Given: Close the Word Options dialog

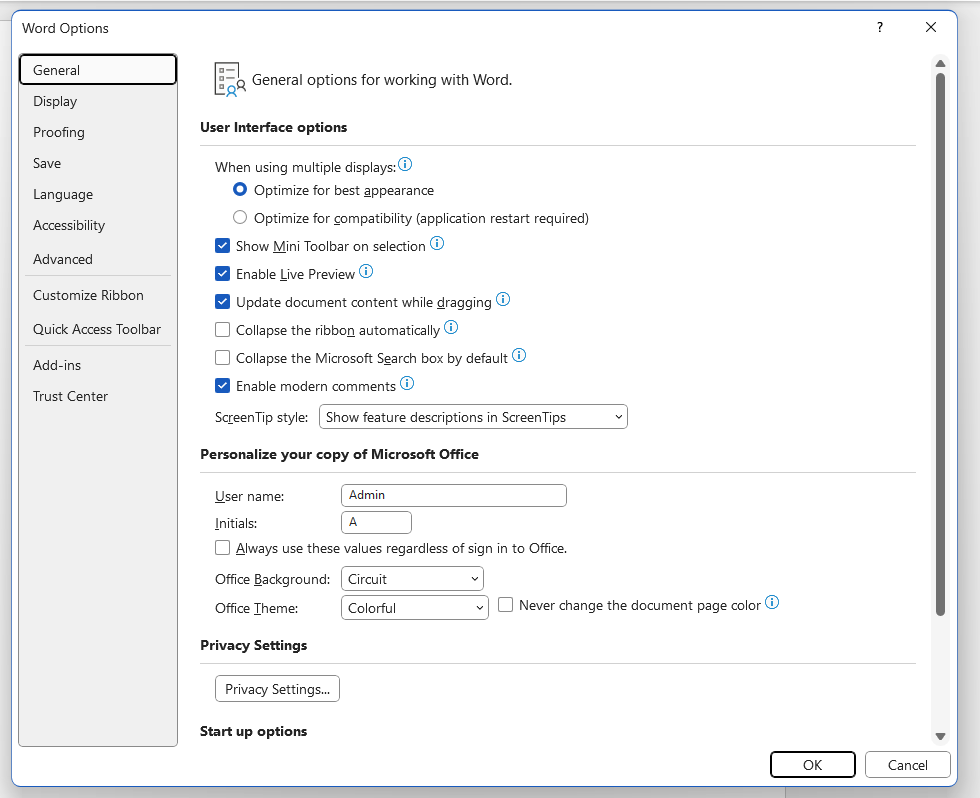Looking at the screenshot, I should coord(931,27).
